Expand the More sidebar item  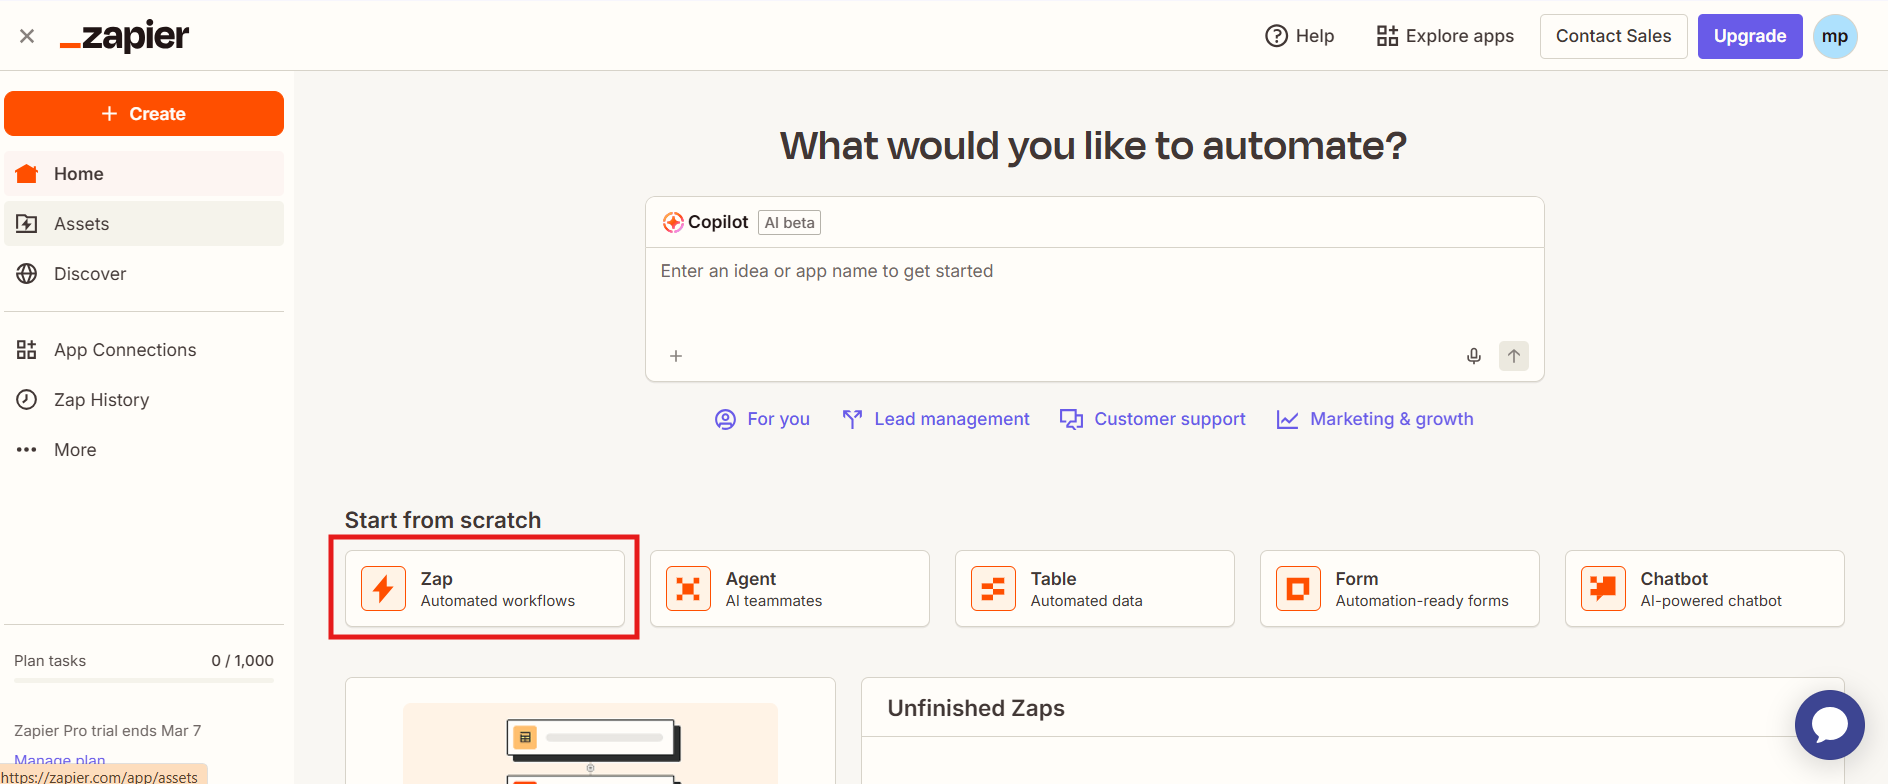[x=75, y=450]
